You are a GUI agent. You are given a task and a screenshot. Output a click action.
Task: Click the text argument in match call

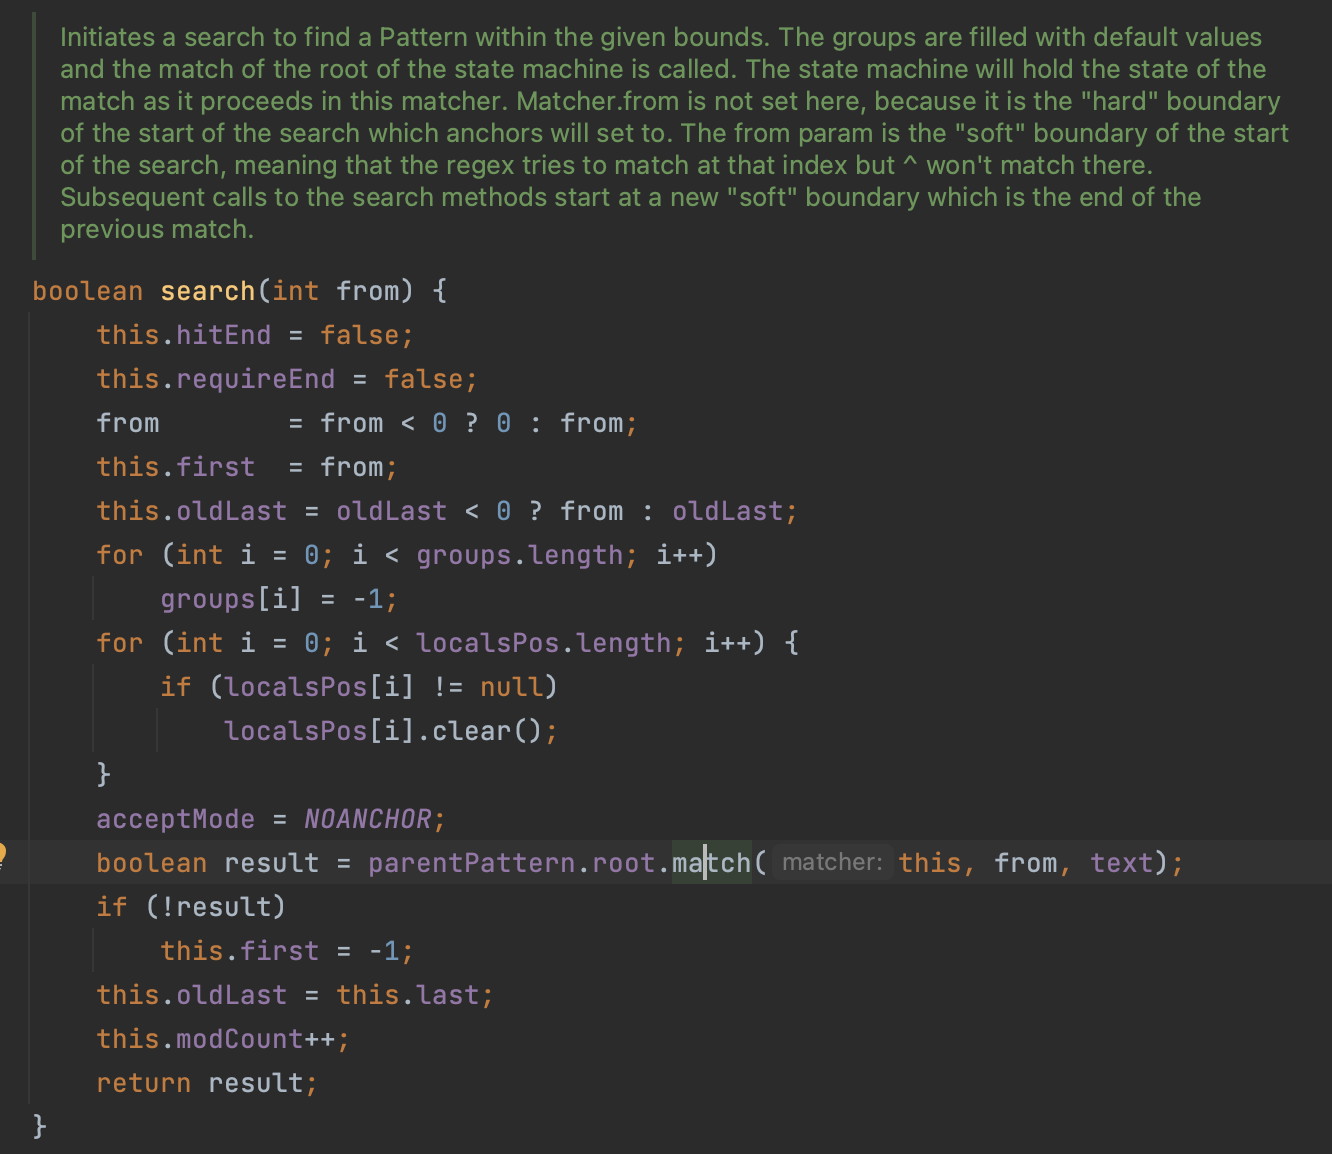[1122, 863]
